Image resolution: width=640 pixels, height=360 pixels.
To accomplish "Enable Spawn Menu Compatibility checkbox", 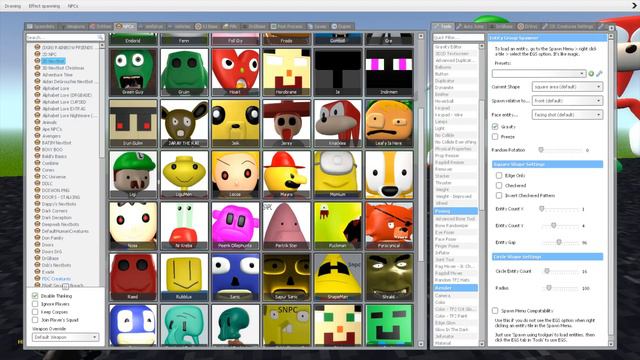I will [x=495, y=311].
